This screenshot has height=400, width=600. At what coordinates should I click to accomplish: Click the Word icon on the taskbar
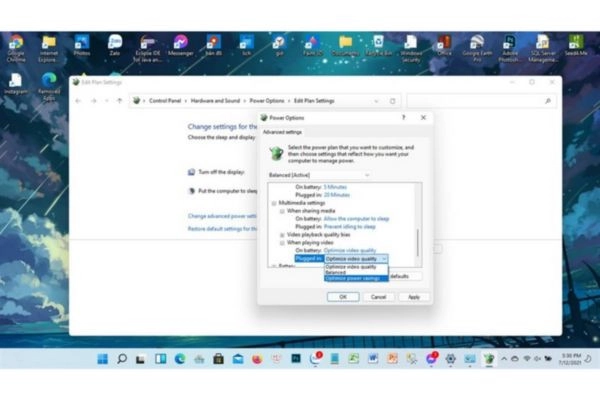pyautogui.click(x=373, y=359)
